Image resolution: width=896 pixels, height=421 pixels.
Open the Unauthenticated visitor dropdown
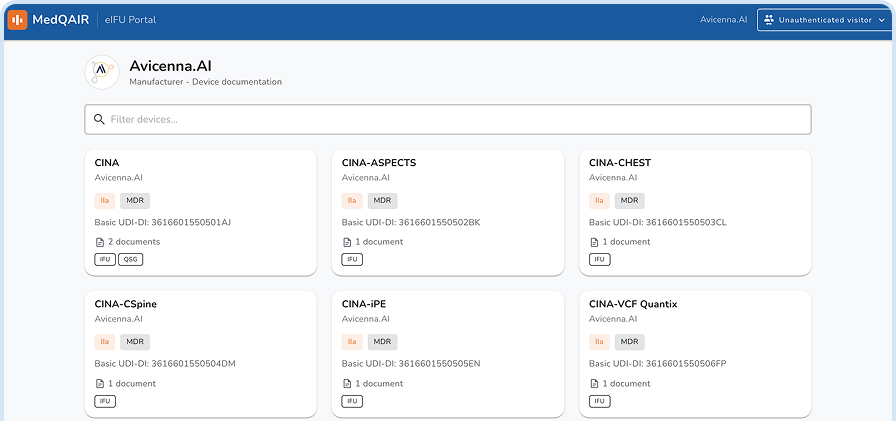coord(826,20)
